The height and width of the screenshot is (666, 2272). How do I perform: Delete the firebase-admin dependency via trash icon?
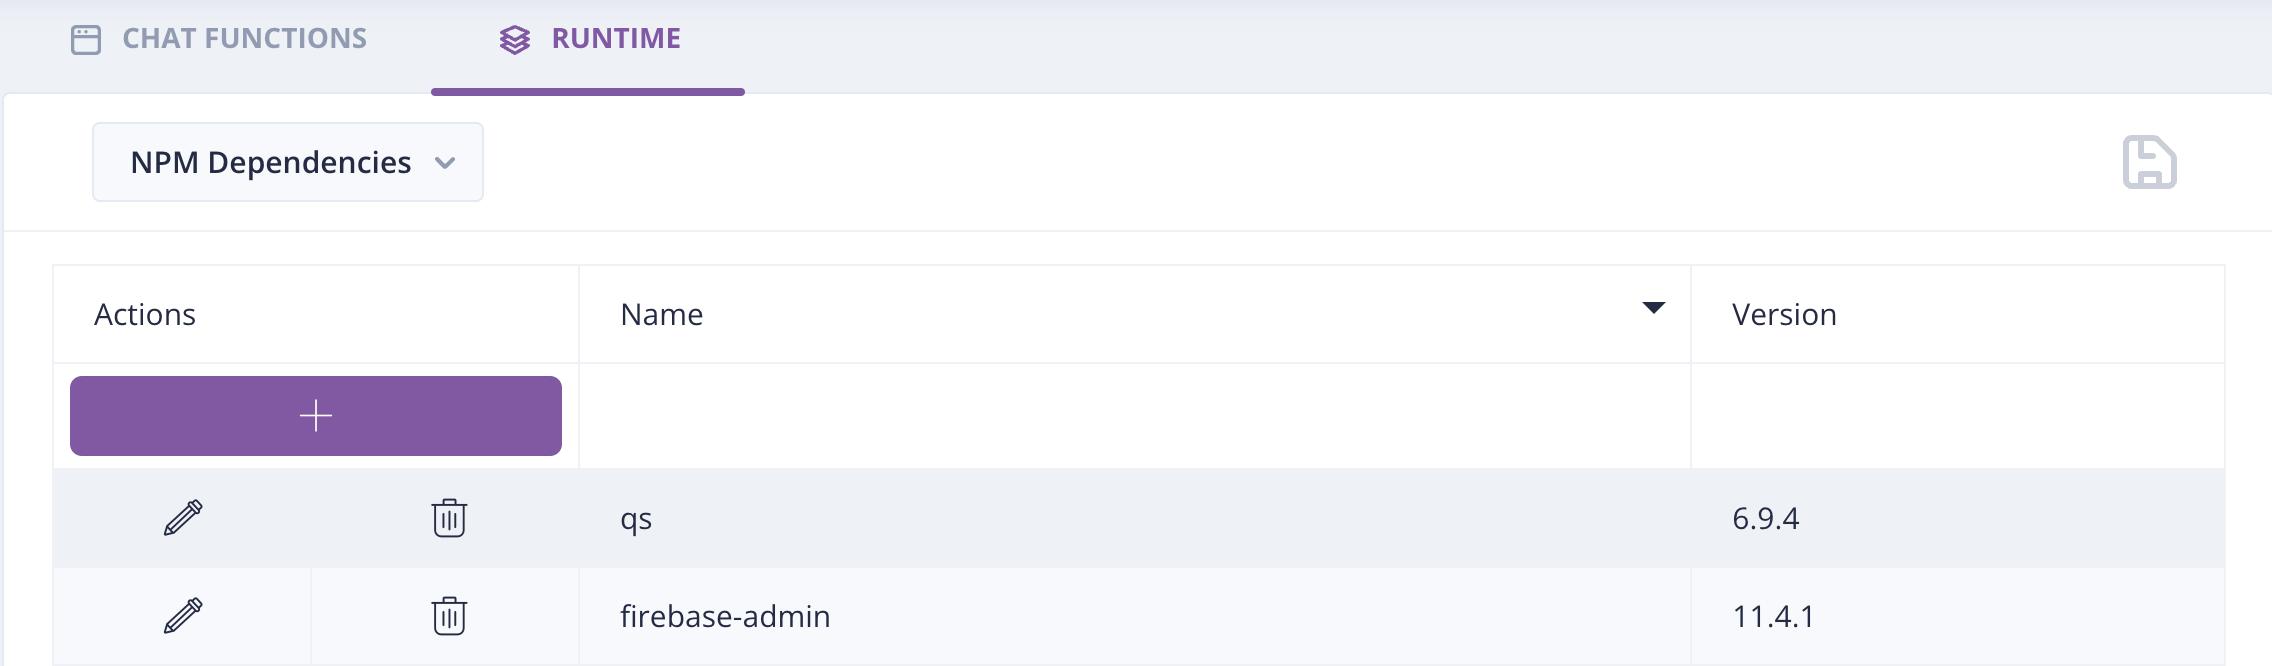450,616
